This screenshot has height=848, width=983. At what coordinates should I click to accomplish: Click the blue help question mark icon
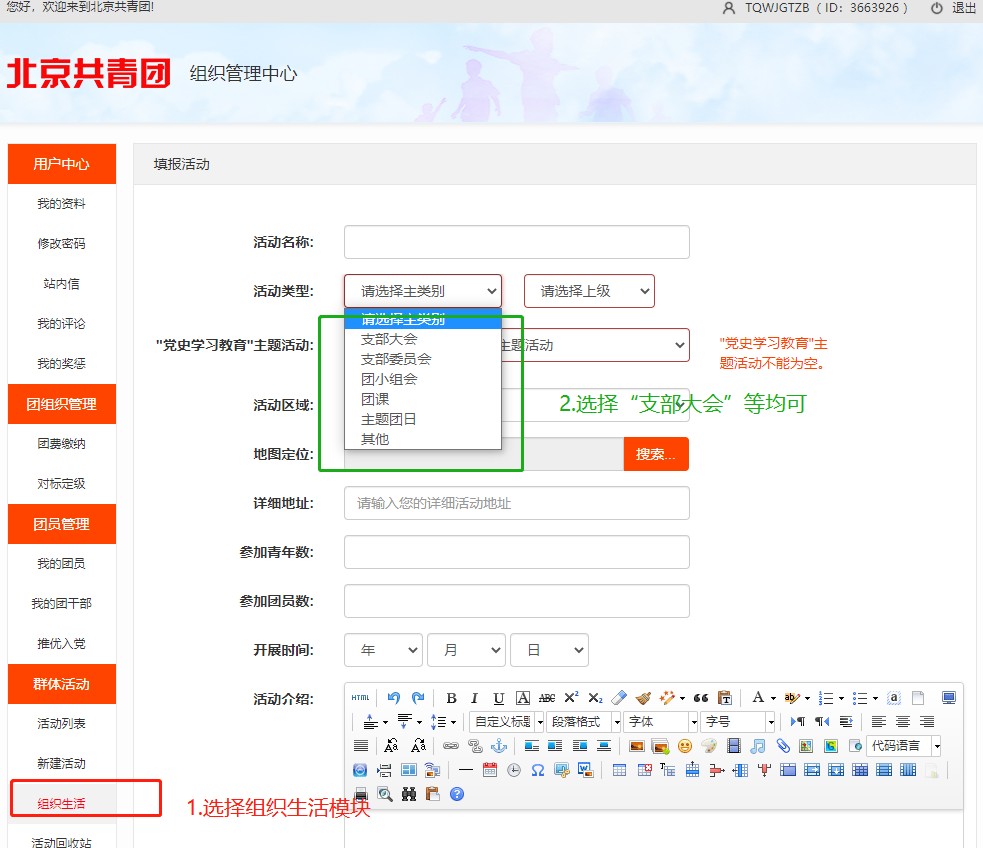[x=457, y=794]
